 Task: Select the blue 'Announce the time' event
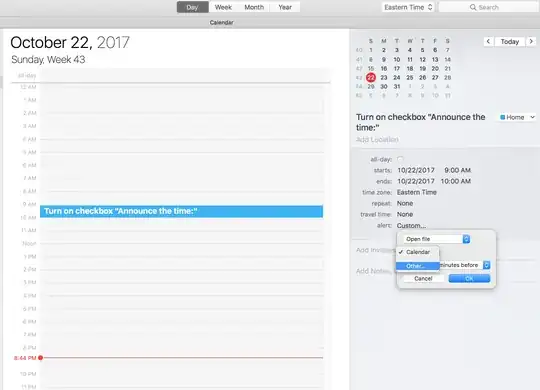(x=181, y=211)
